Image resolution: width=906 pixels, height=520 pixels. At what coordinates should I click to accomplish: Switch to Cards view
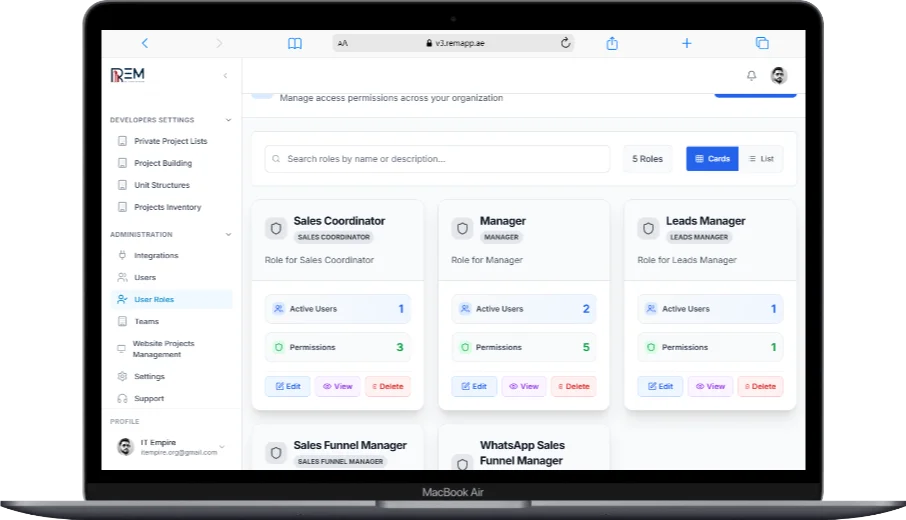pyautogui.click(x=712, y=159)
